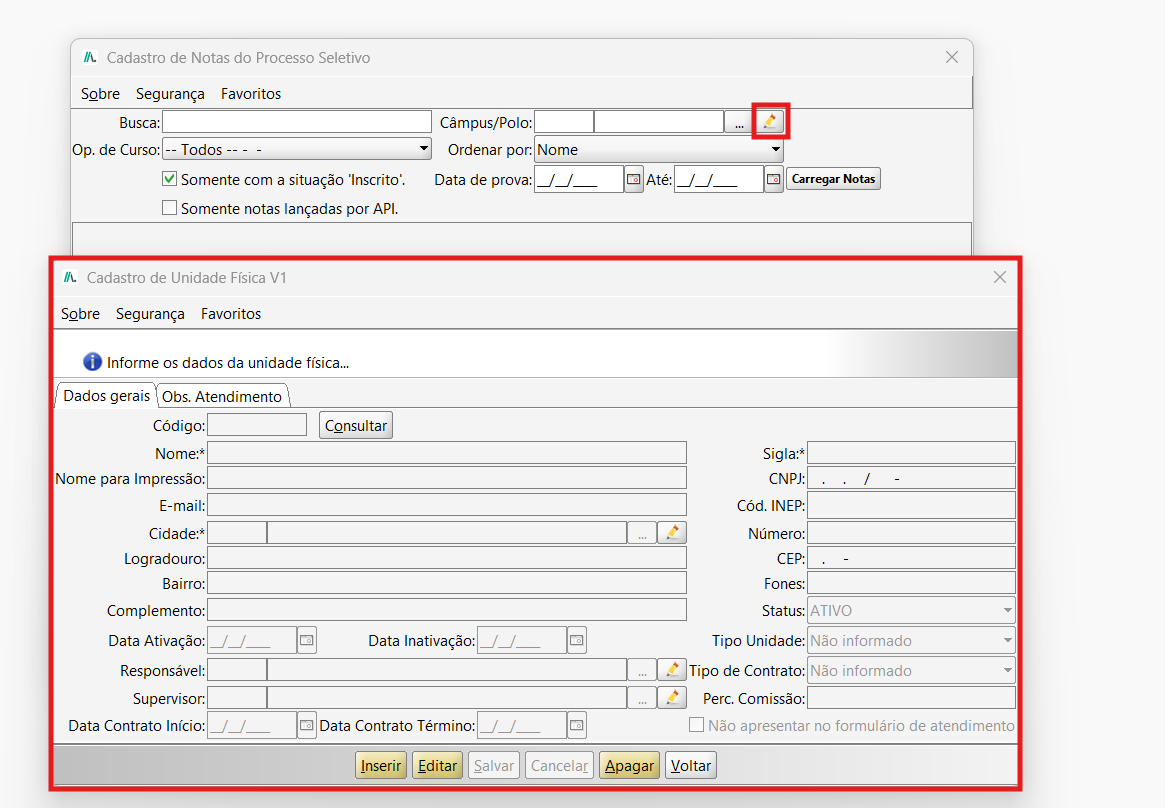This screenshot has width=1165, height=808.
Task: Click the Carregar Notas button
Action: click(833, 179)
